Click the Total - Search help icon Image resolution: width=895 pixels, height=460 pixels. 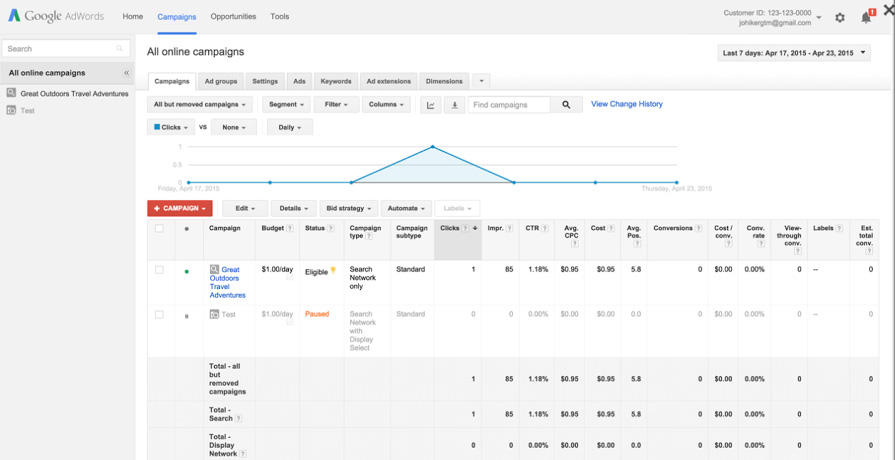pyautogui.click(x=239, y=419)
